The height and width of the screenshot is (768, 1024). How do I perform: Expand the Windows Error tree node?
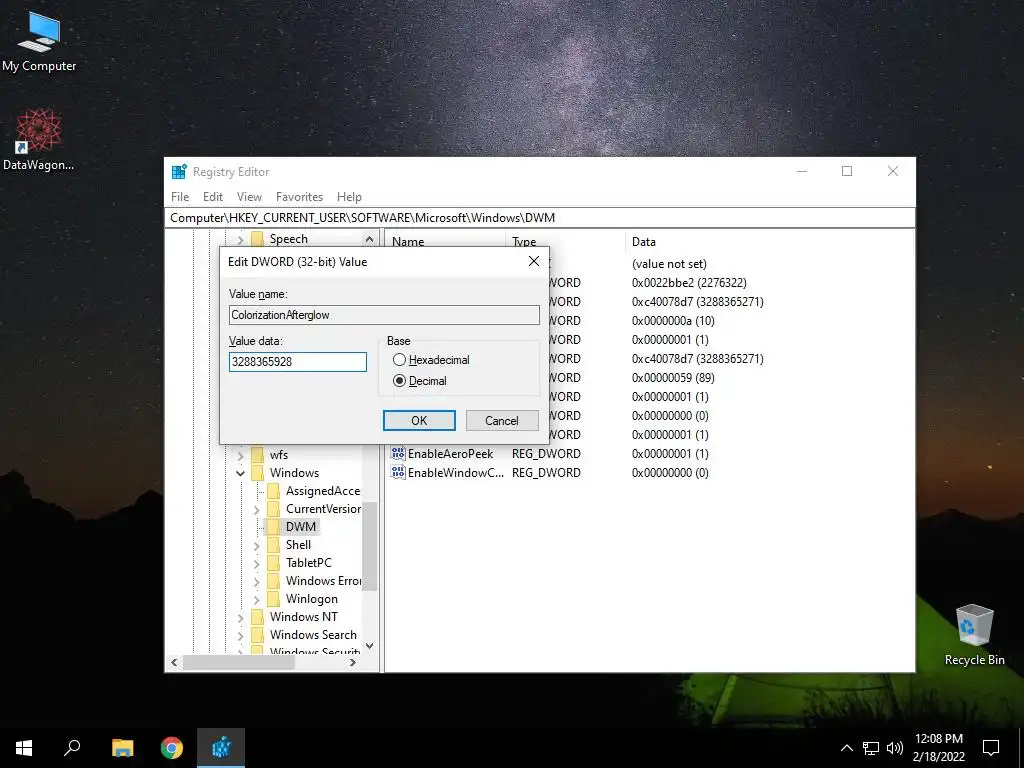coord(257,581)
